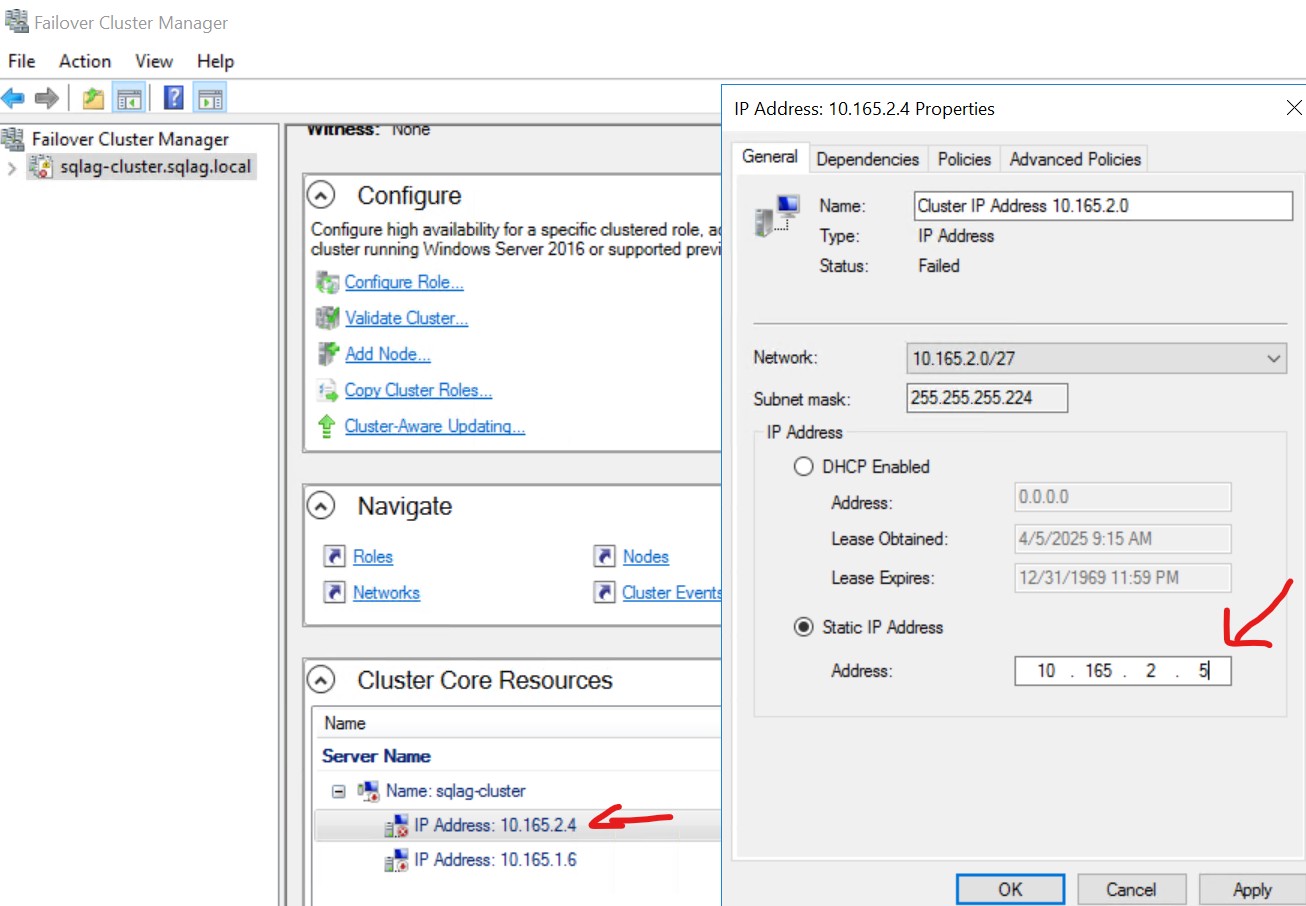Toggle the Show/Hide Action Pane icon
The width and height of the screenshot is (1306, 906).
click(x=209, y=98)
